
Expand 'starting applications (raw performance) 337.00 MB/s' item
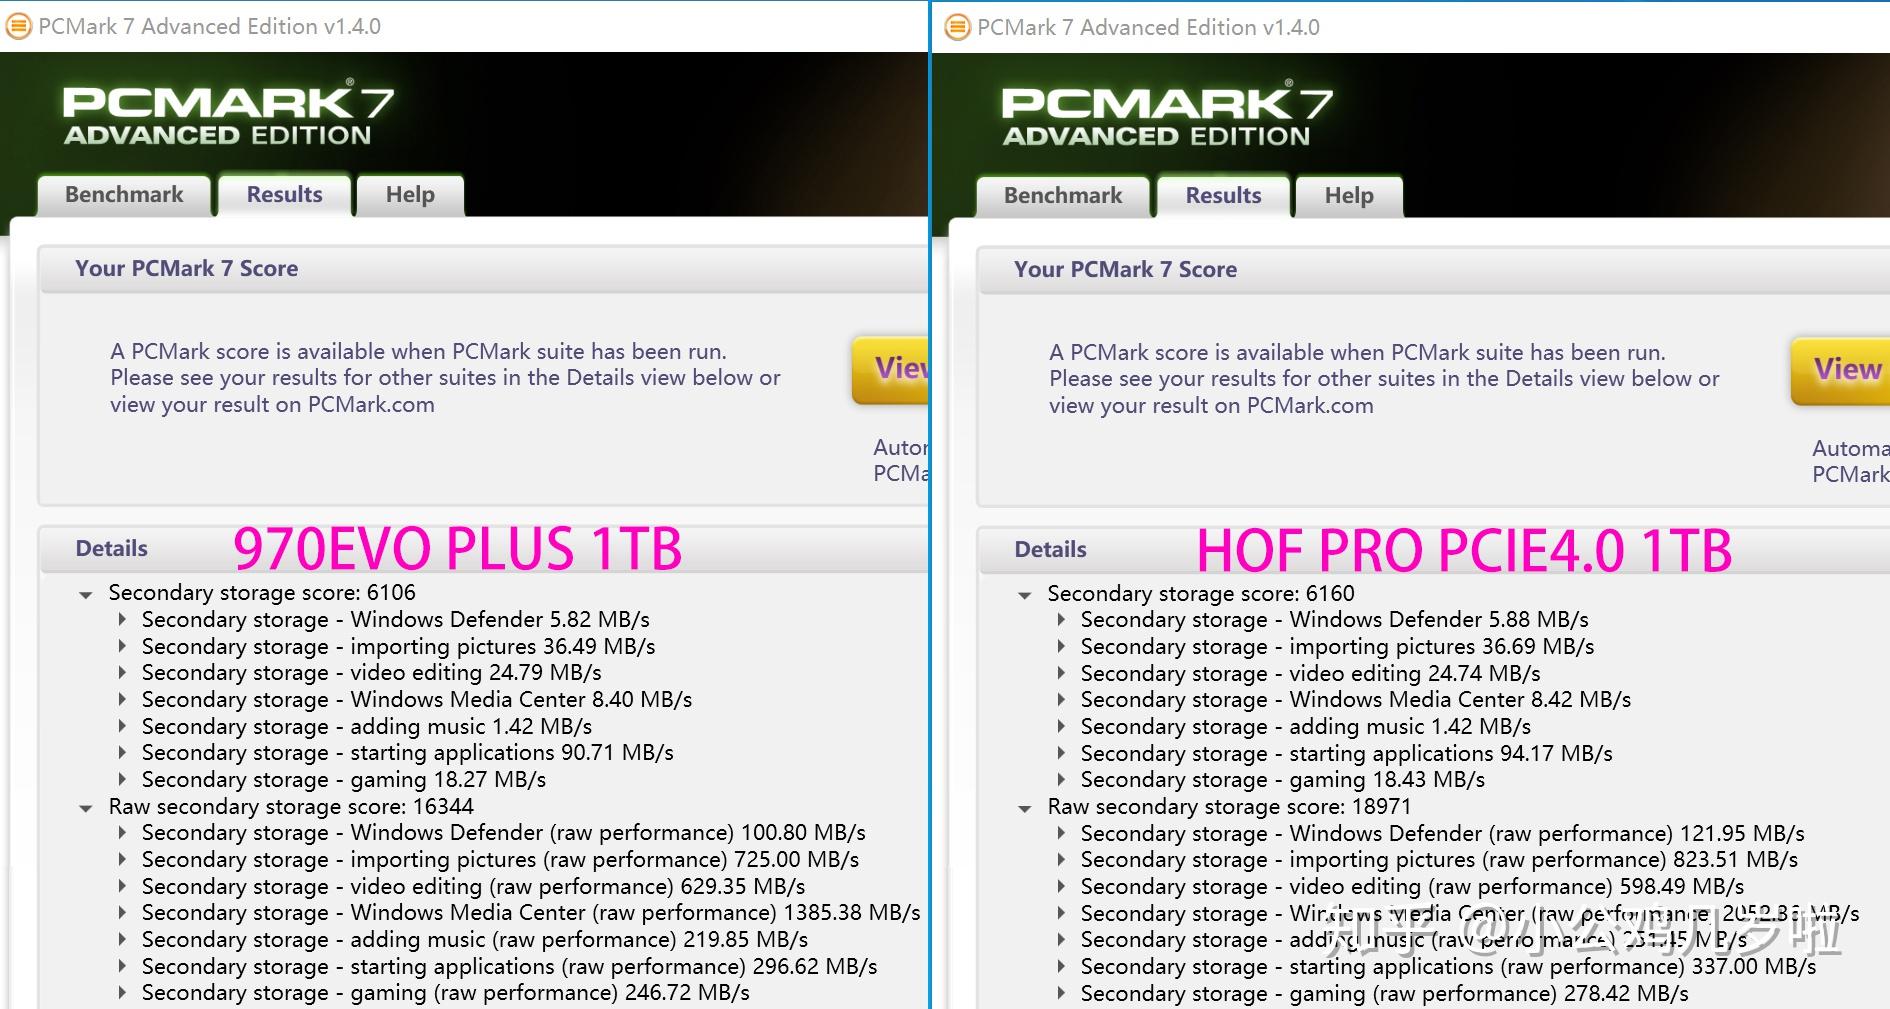[1062, 967]
